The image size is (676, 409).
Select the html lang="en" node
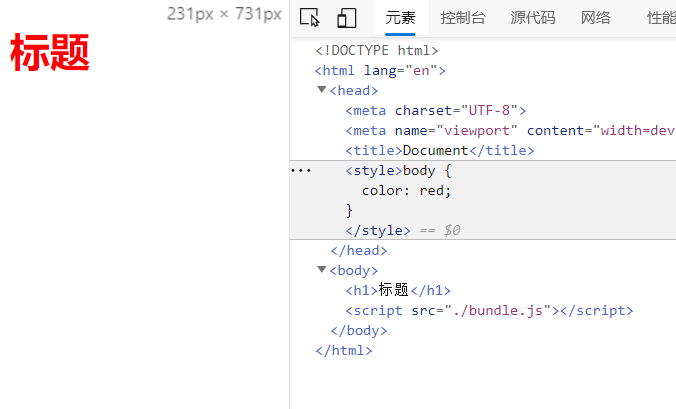coord(380,70)
